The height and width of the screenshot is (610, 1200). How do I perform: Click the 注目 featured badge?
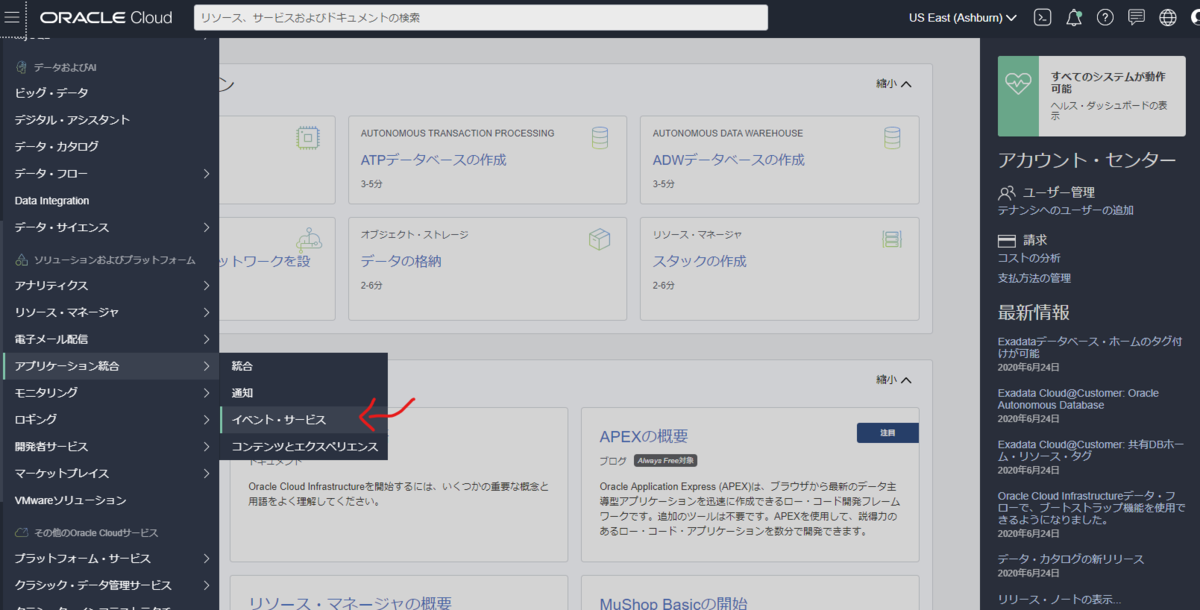(887, 433)
